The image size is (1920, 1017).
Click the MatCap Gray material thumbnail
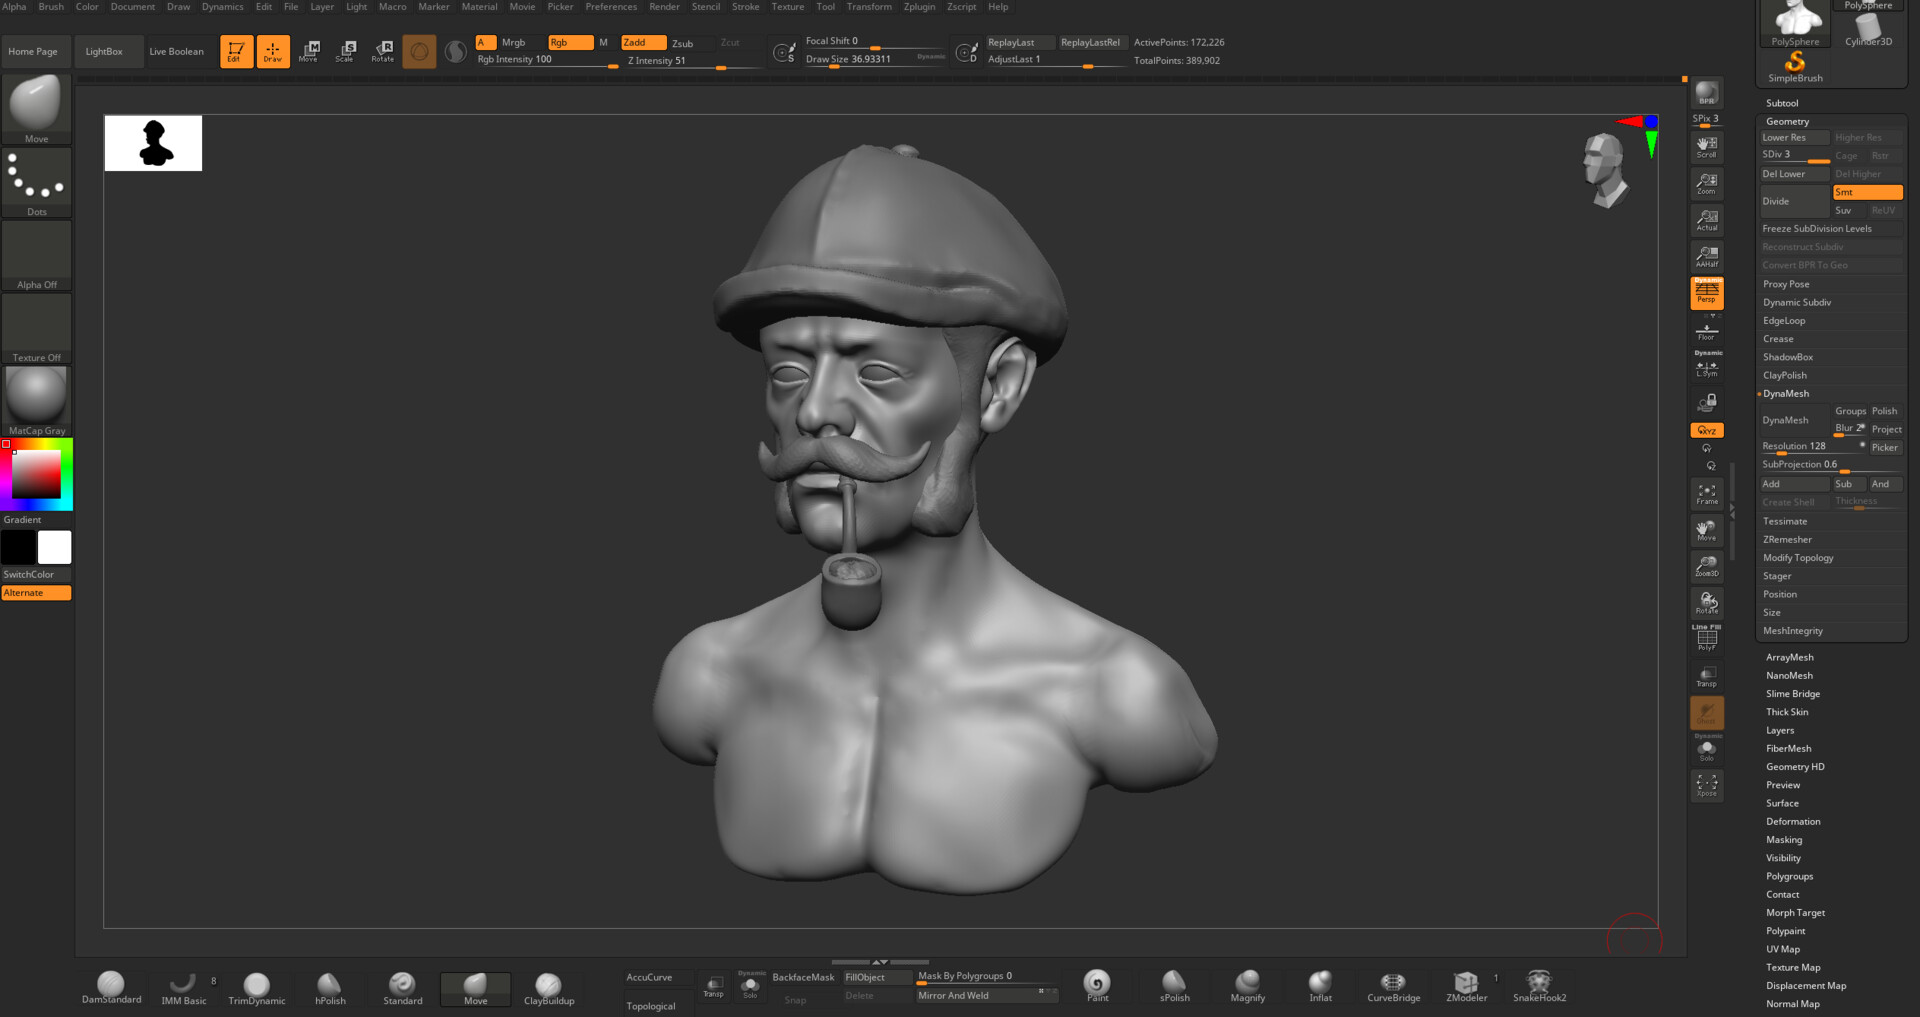click(36, 393)
